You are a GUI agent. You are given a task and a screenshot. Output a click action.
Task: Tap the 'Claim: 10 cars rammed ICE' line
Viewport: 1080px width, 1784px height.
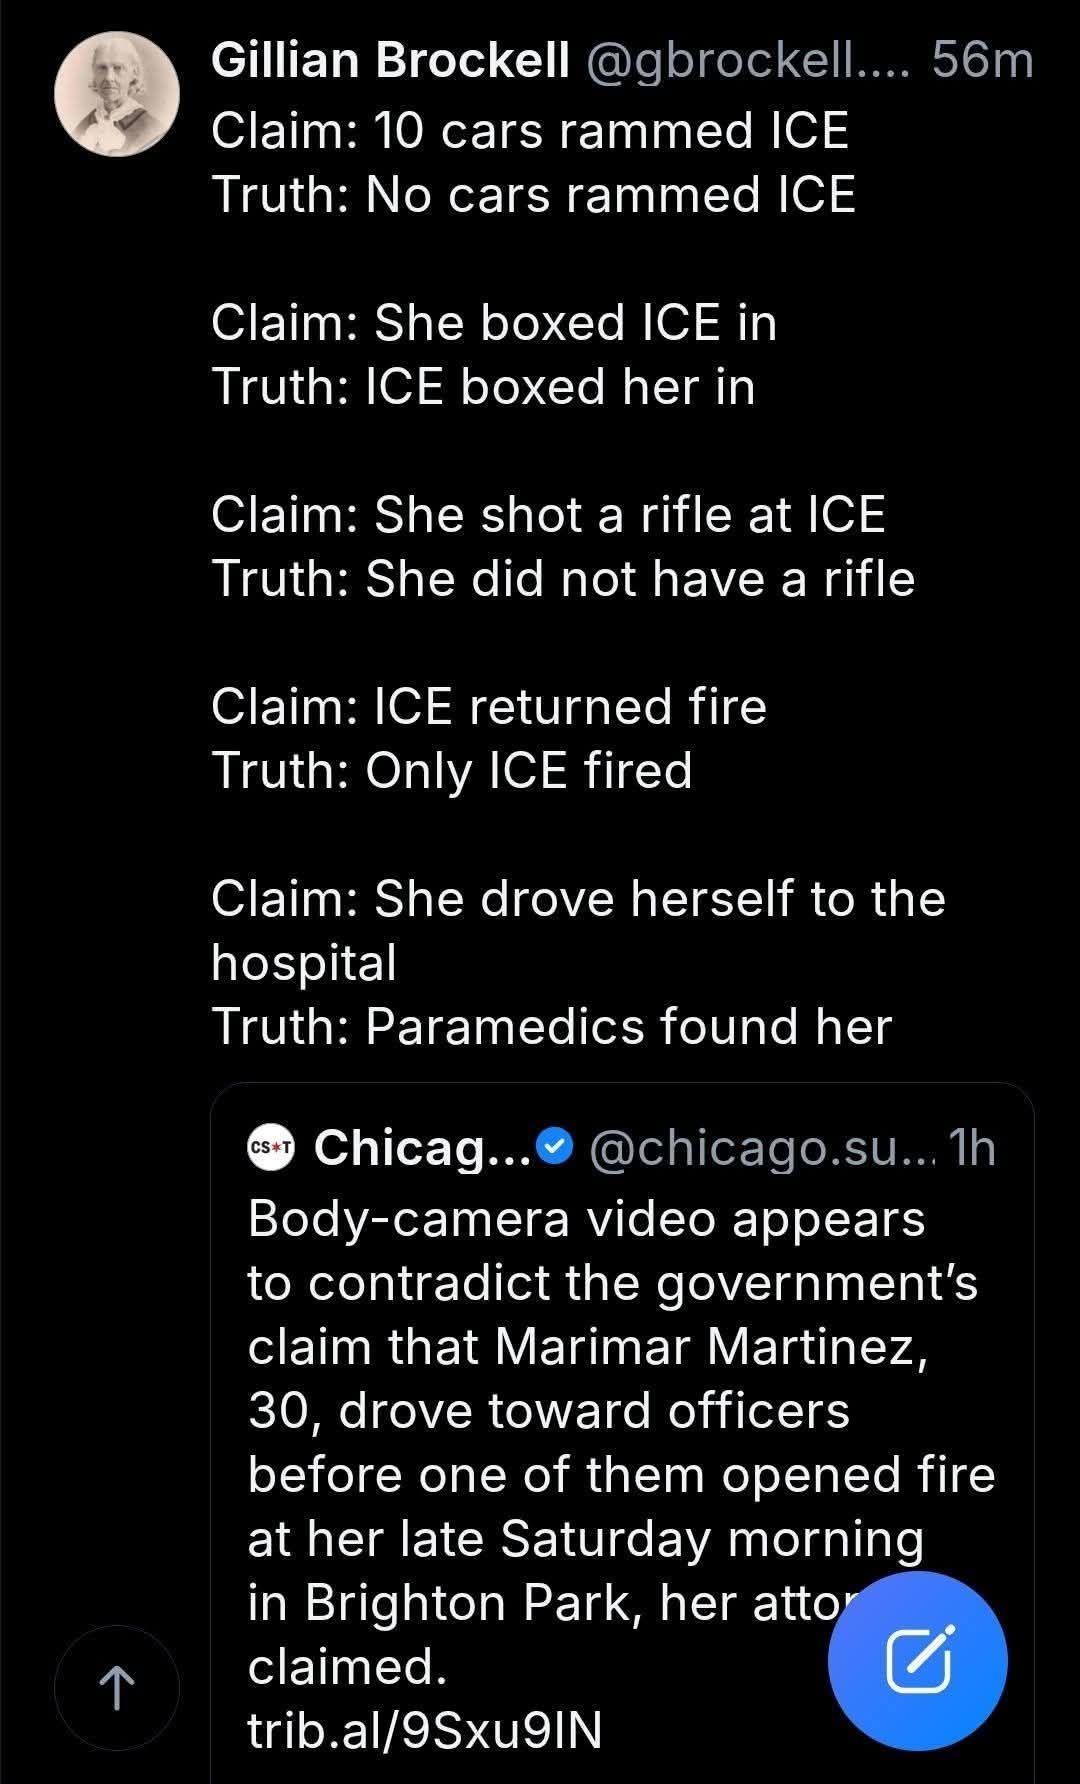tap(530, 131)
